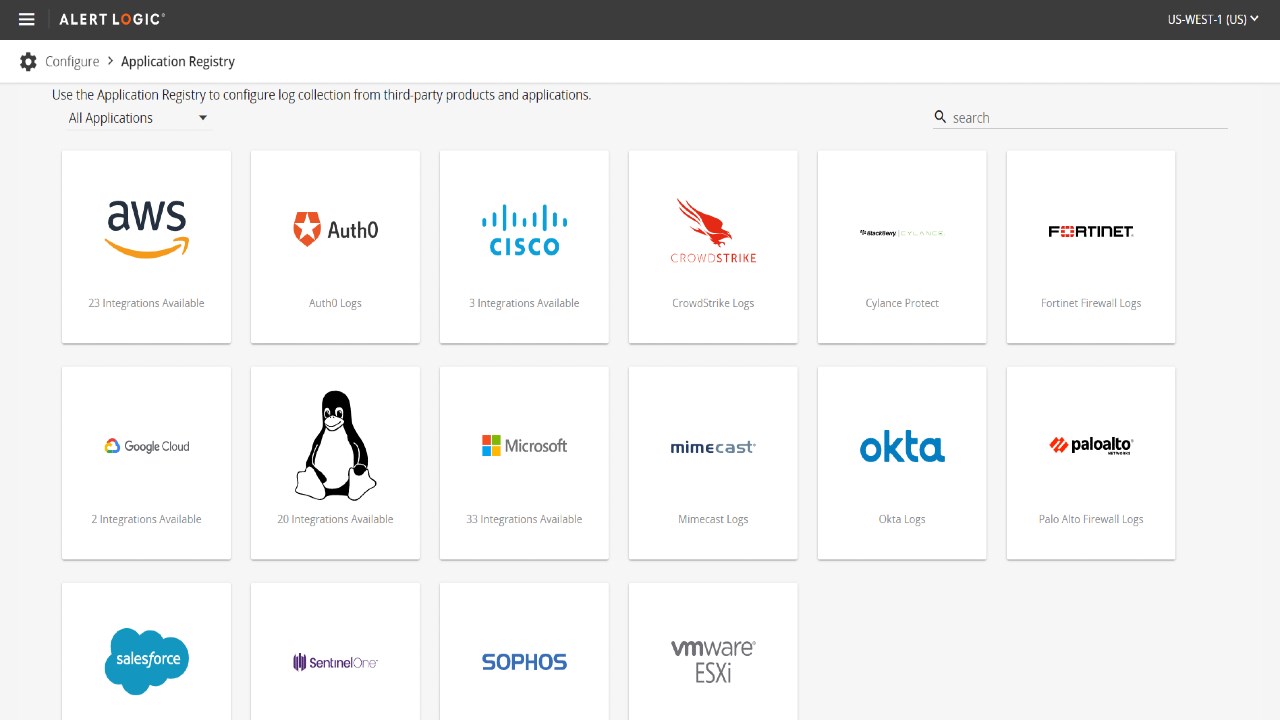Screen dimensions: 1280x720
Task: Open 2 Integrations Available under Google Cloud
Action: point(147,519)
